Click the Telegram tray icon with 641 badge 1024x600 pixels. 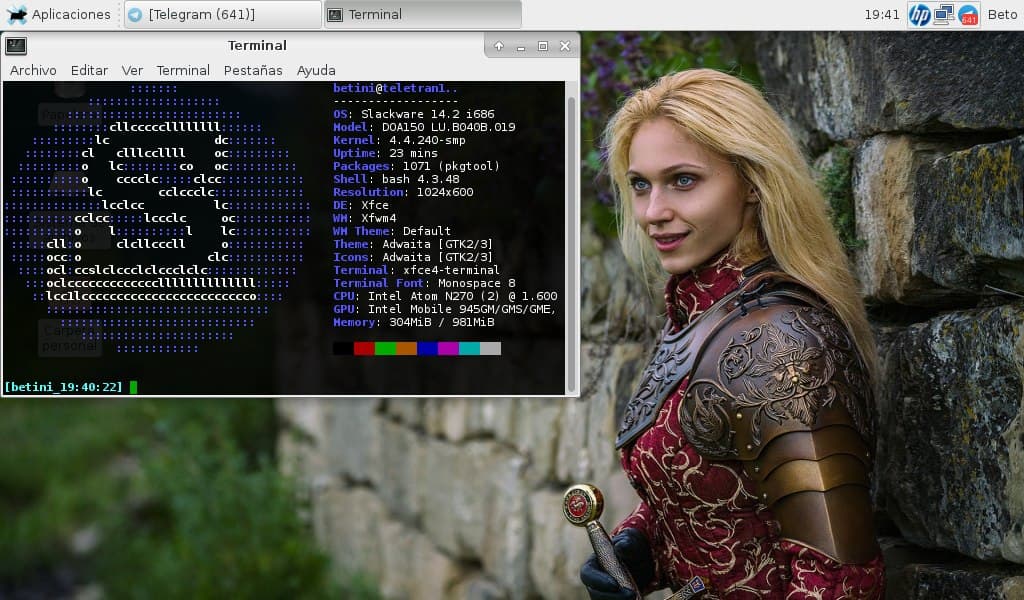tap(968, 15)
